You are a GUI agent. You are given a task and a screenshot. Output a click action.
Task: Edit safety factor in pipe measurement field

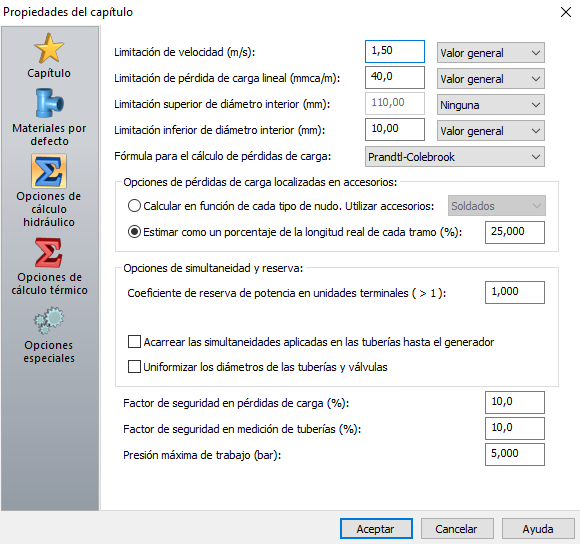point(515,428)
